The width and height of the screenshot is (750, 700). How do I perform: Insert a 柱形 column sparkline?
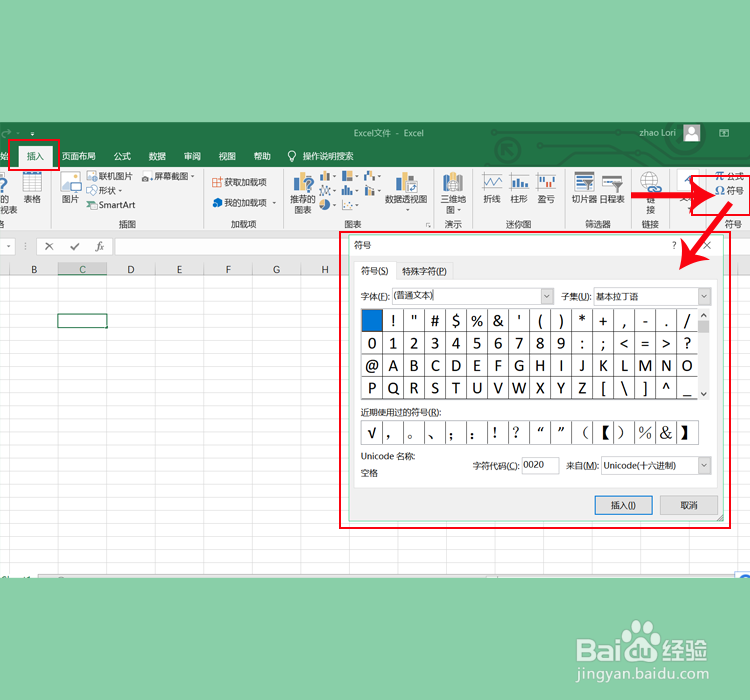point(519,188)
